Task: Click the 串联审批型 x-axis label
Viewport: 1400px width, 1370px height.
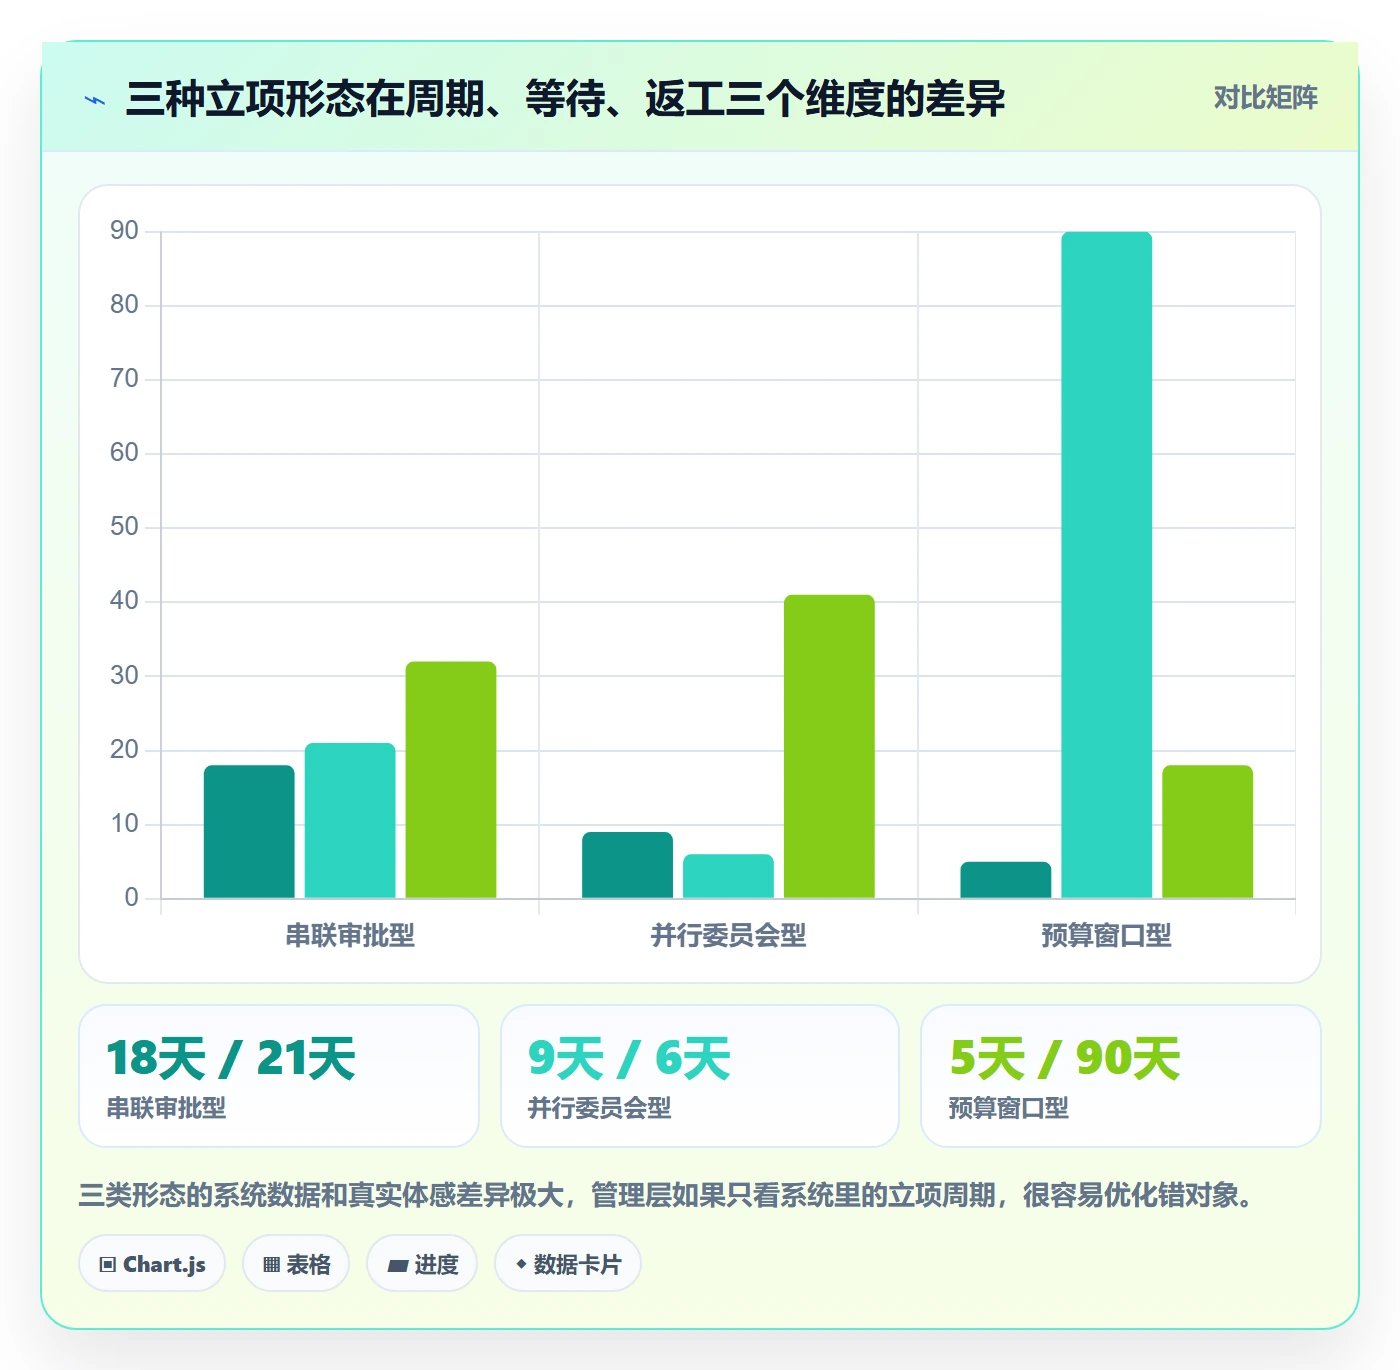Action: pos(350,936)
